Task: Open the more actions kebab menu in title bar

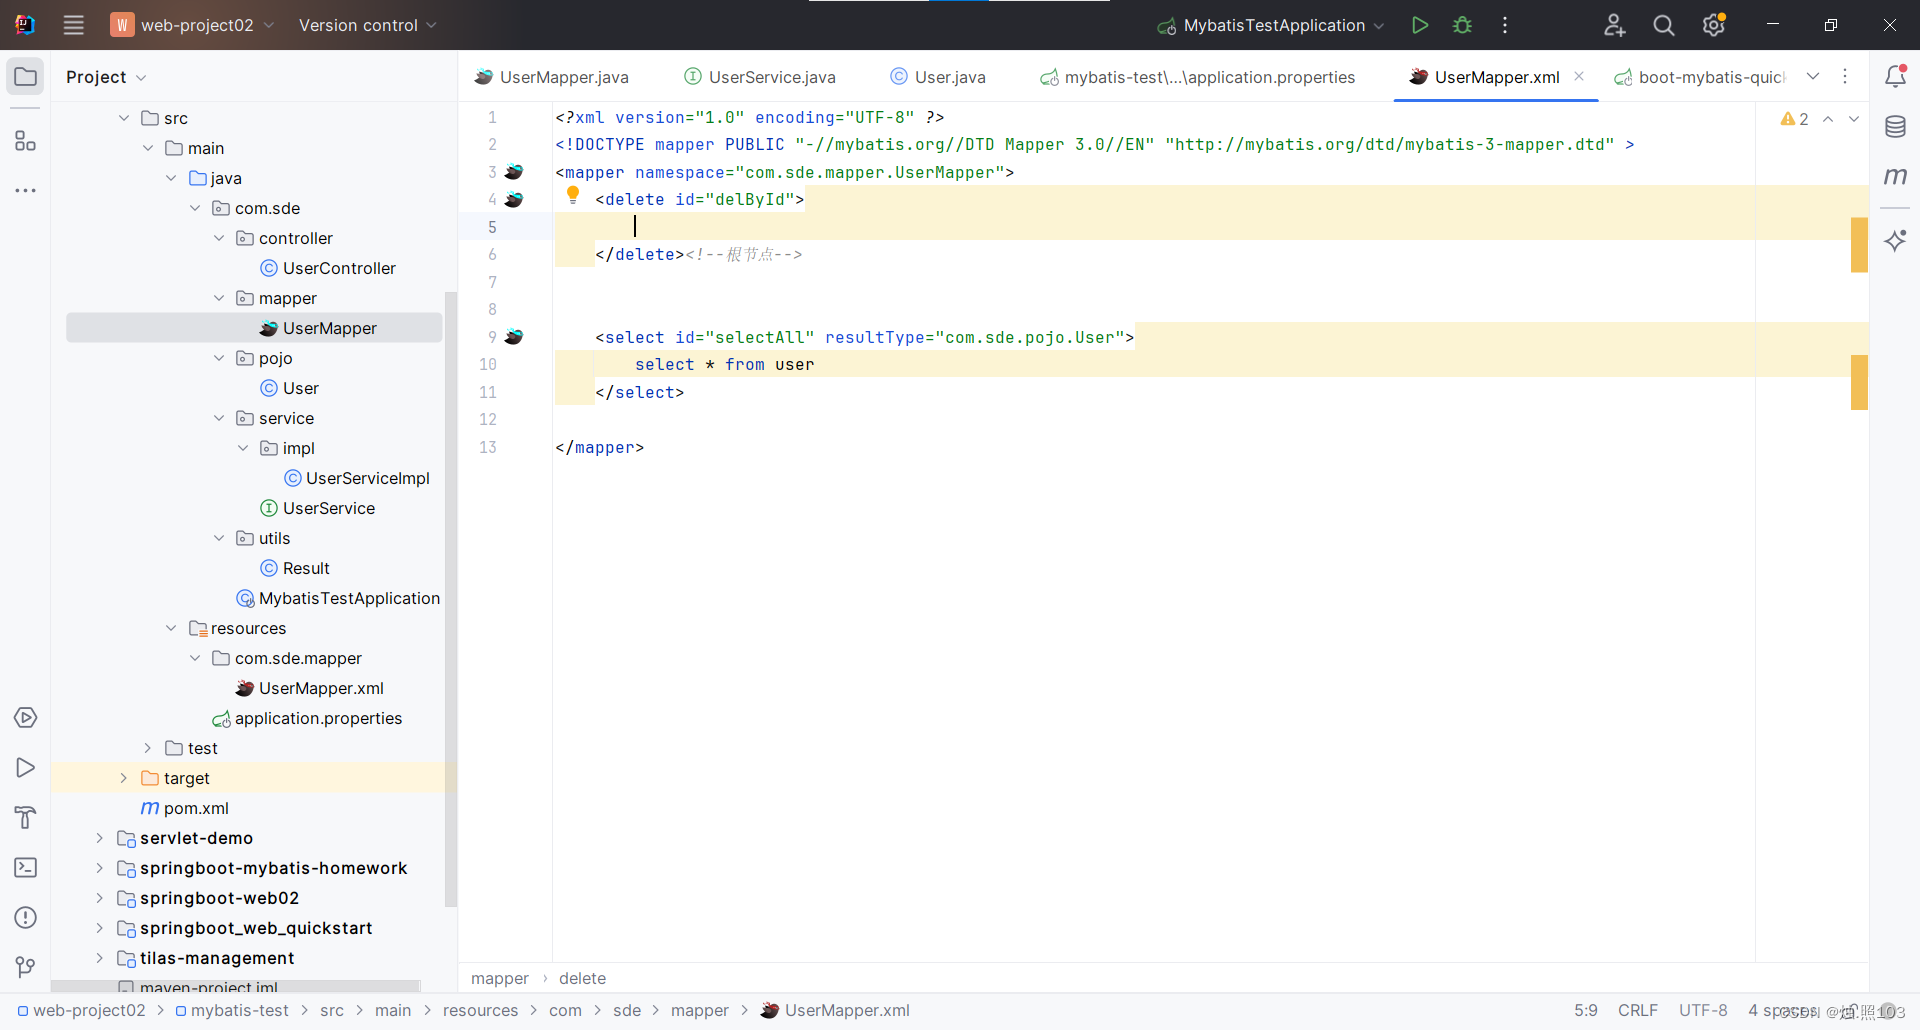Action: 1505,25
